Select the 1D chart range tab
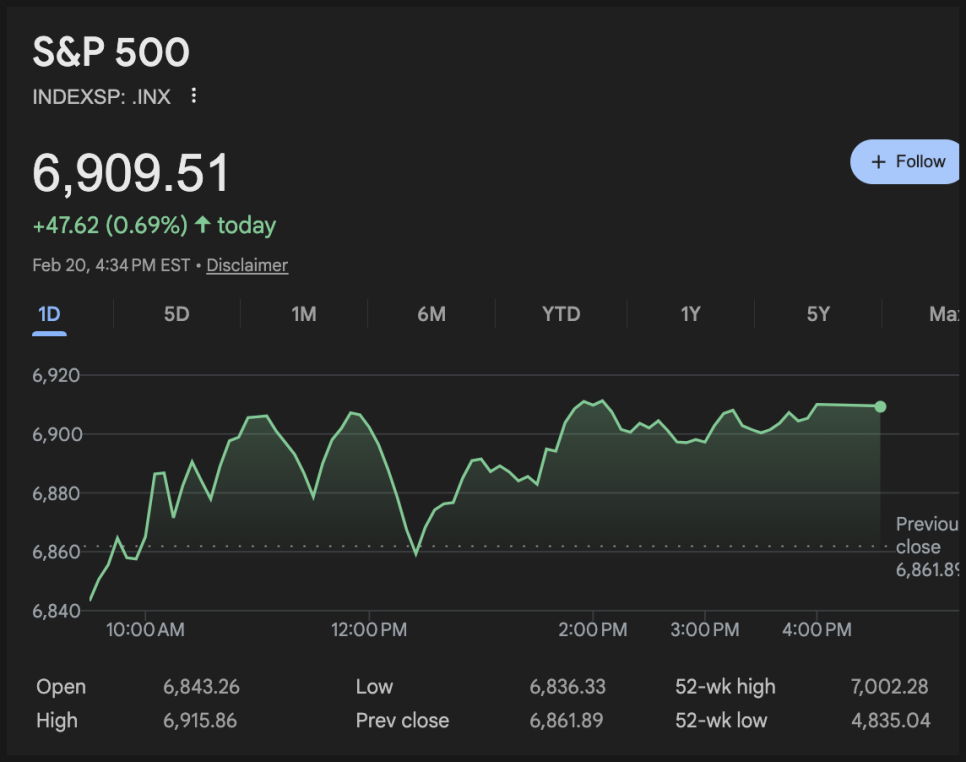Viewport: 966px width, 762px height. point(49,314)
